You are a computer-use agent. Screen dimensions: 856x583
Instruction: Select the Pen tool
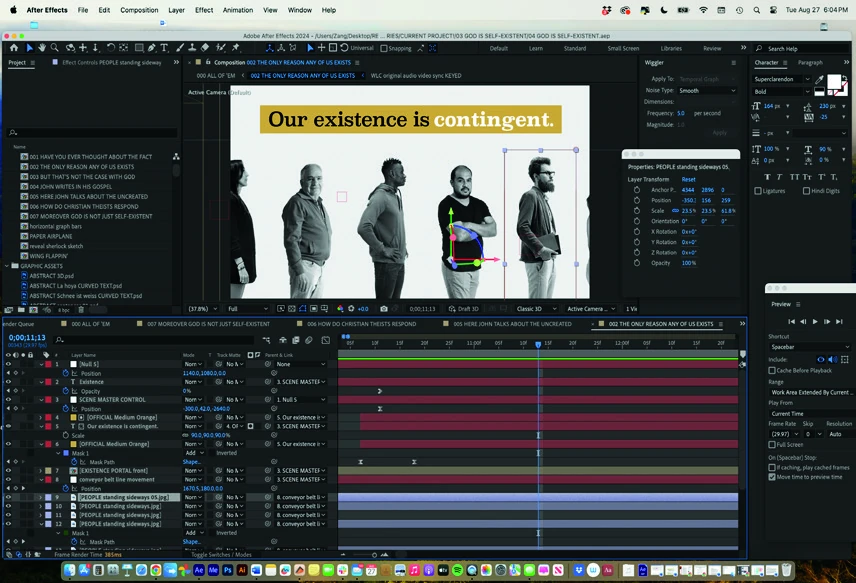pos(151,48)
